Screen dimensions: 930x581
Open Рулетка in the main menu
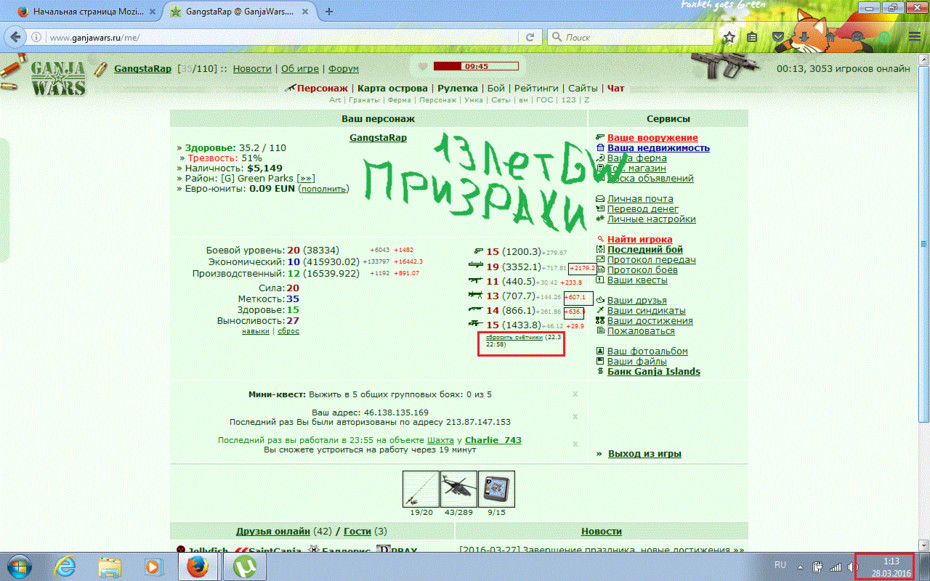tap(457, 88)
